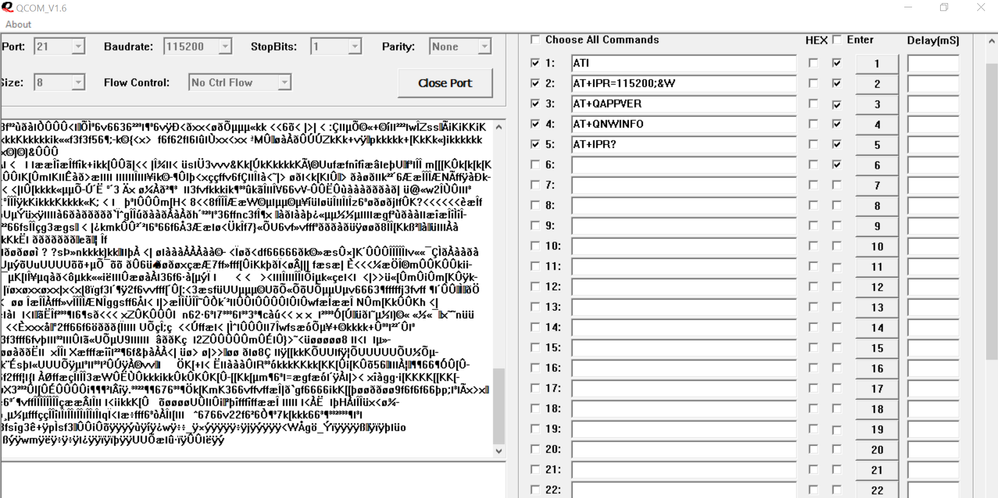Uncheck command 5 selection checkbox
This screenshot has width=998, height=498.
click(535, 145)
